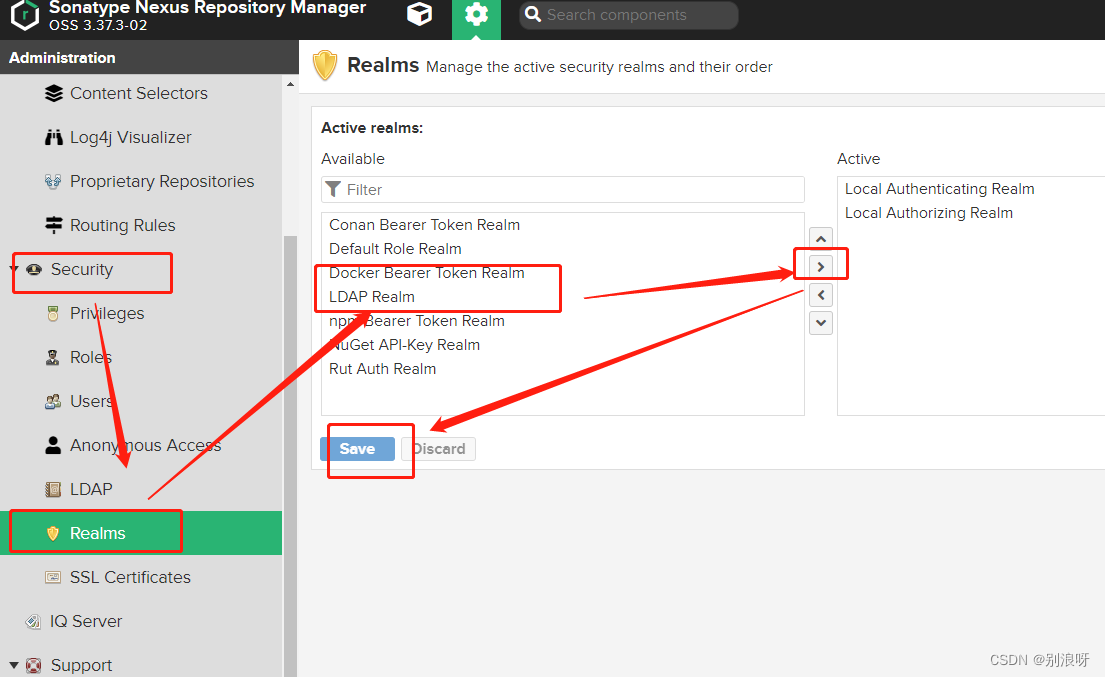
Task: Open Users page
Action: 92,402
